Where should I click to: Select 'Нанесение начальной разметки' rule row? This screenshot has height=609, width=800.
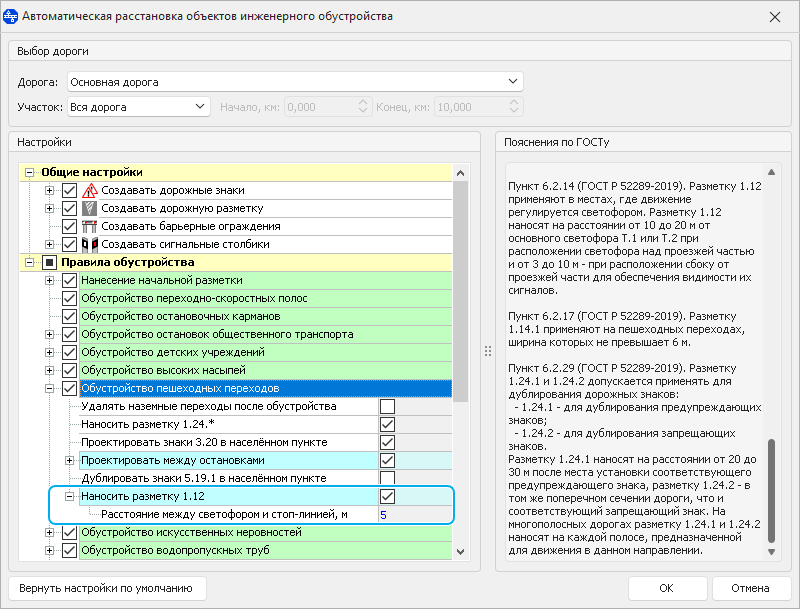point(162,280)
